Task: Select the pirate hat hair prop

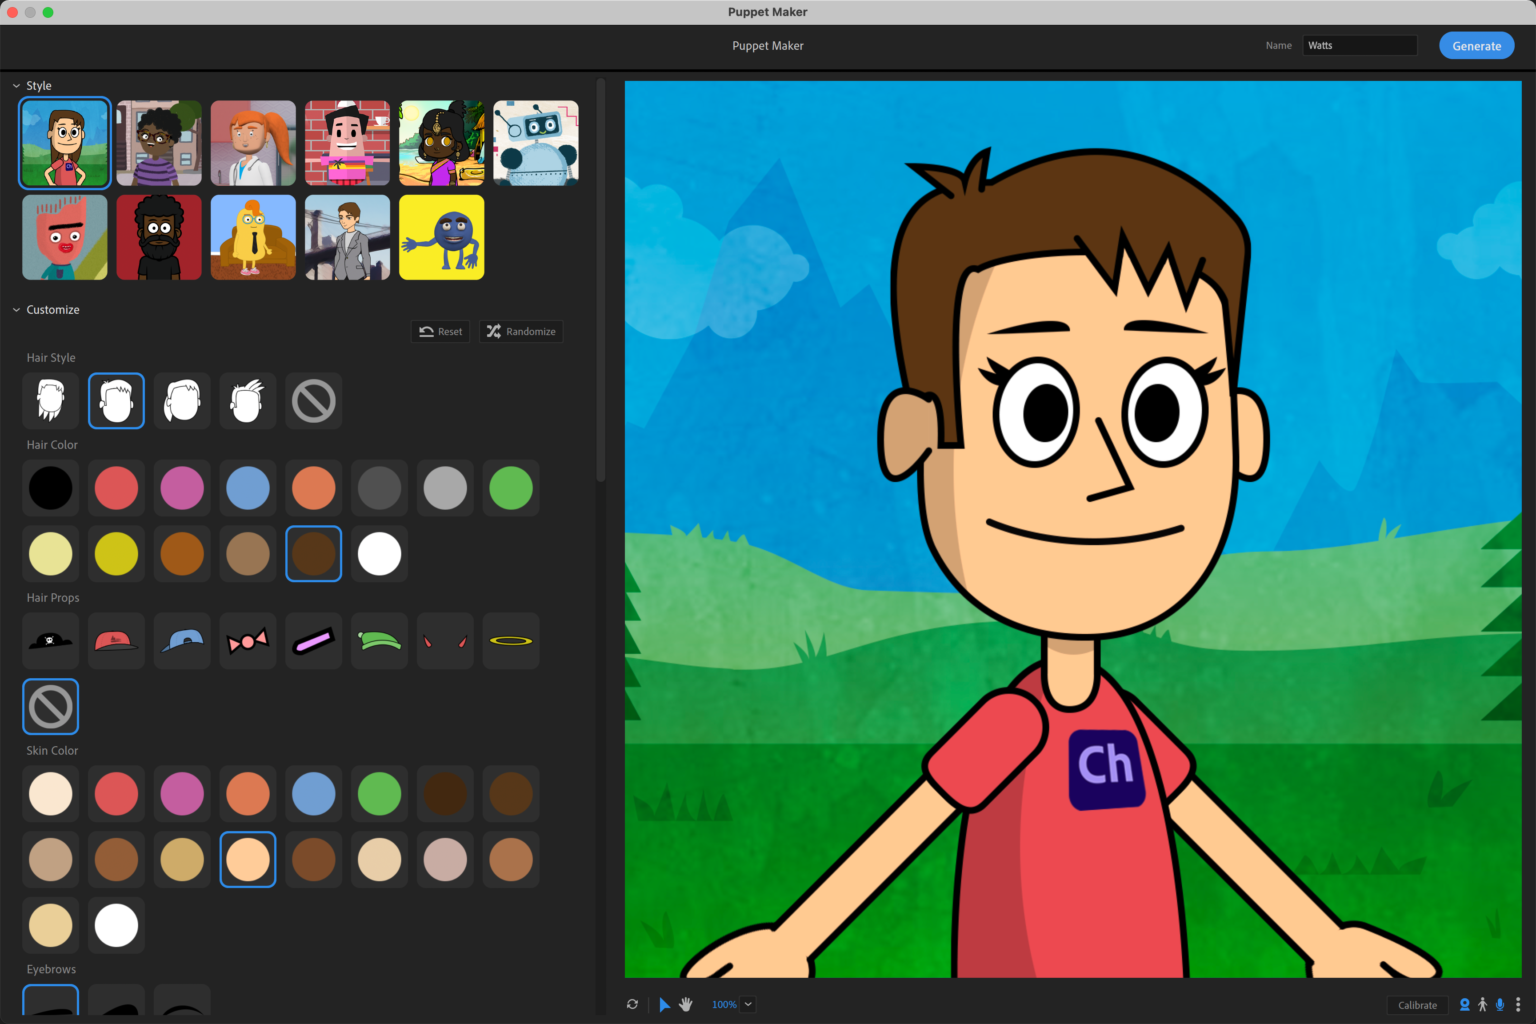Action: [x=51, y=641]
